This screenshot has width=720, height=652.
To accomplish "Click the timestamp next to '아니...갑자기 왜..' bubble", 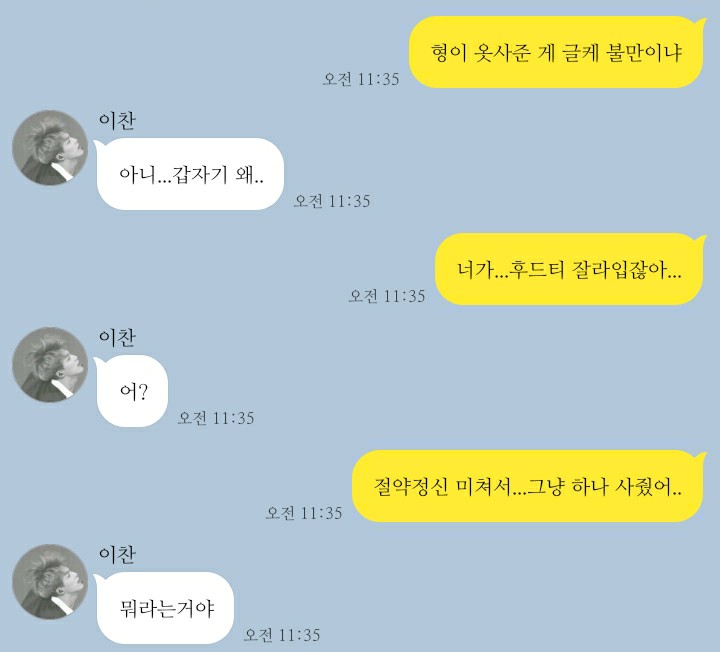I will (332, 201).
